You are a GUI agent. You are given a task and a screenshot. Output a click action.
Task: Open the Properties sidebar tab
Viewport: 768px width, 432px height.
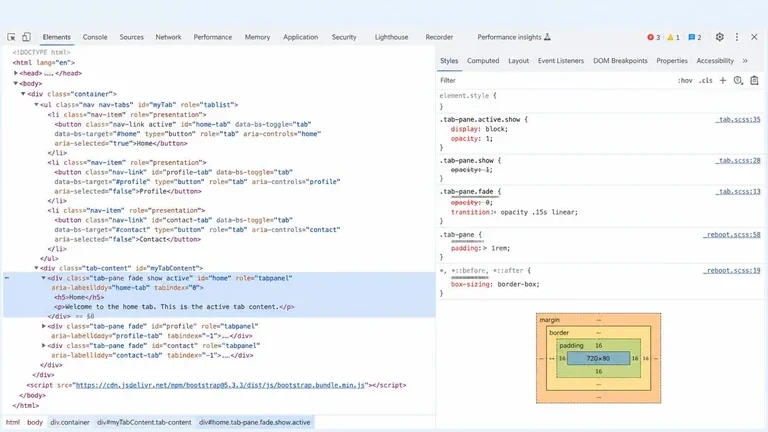coord(672,61)
